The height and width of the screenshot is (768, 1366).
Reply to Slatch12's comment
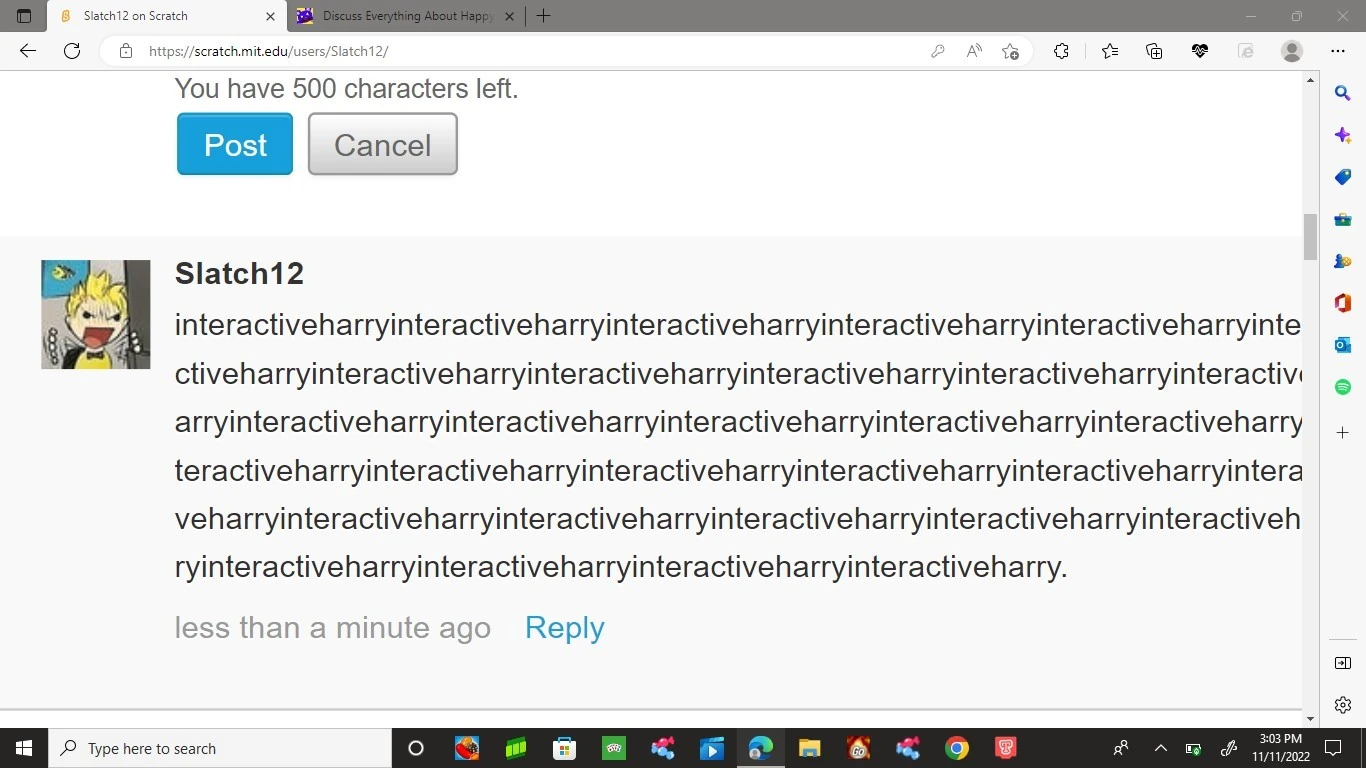pyautogui.click(x=564, y=627)
